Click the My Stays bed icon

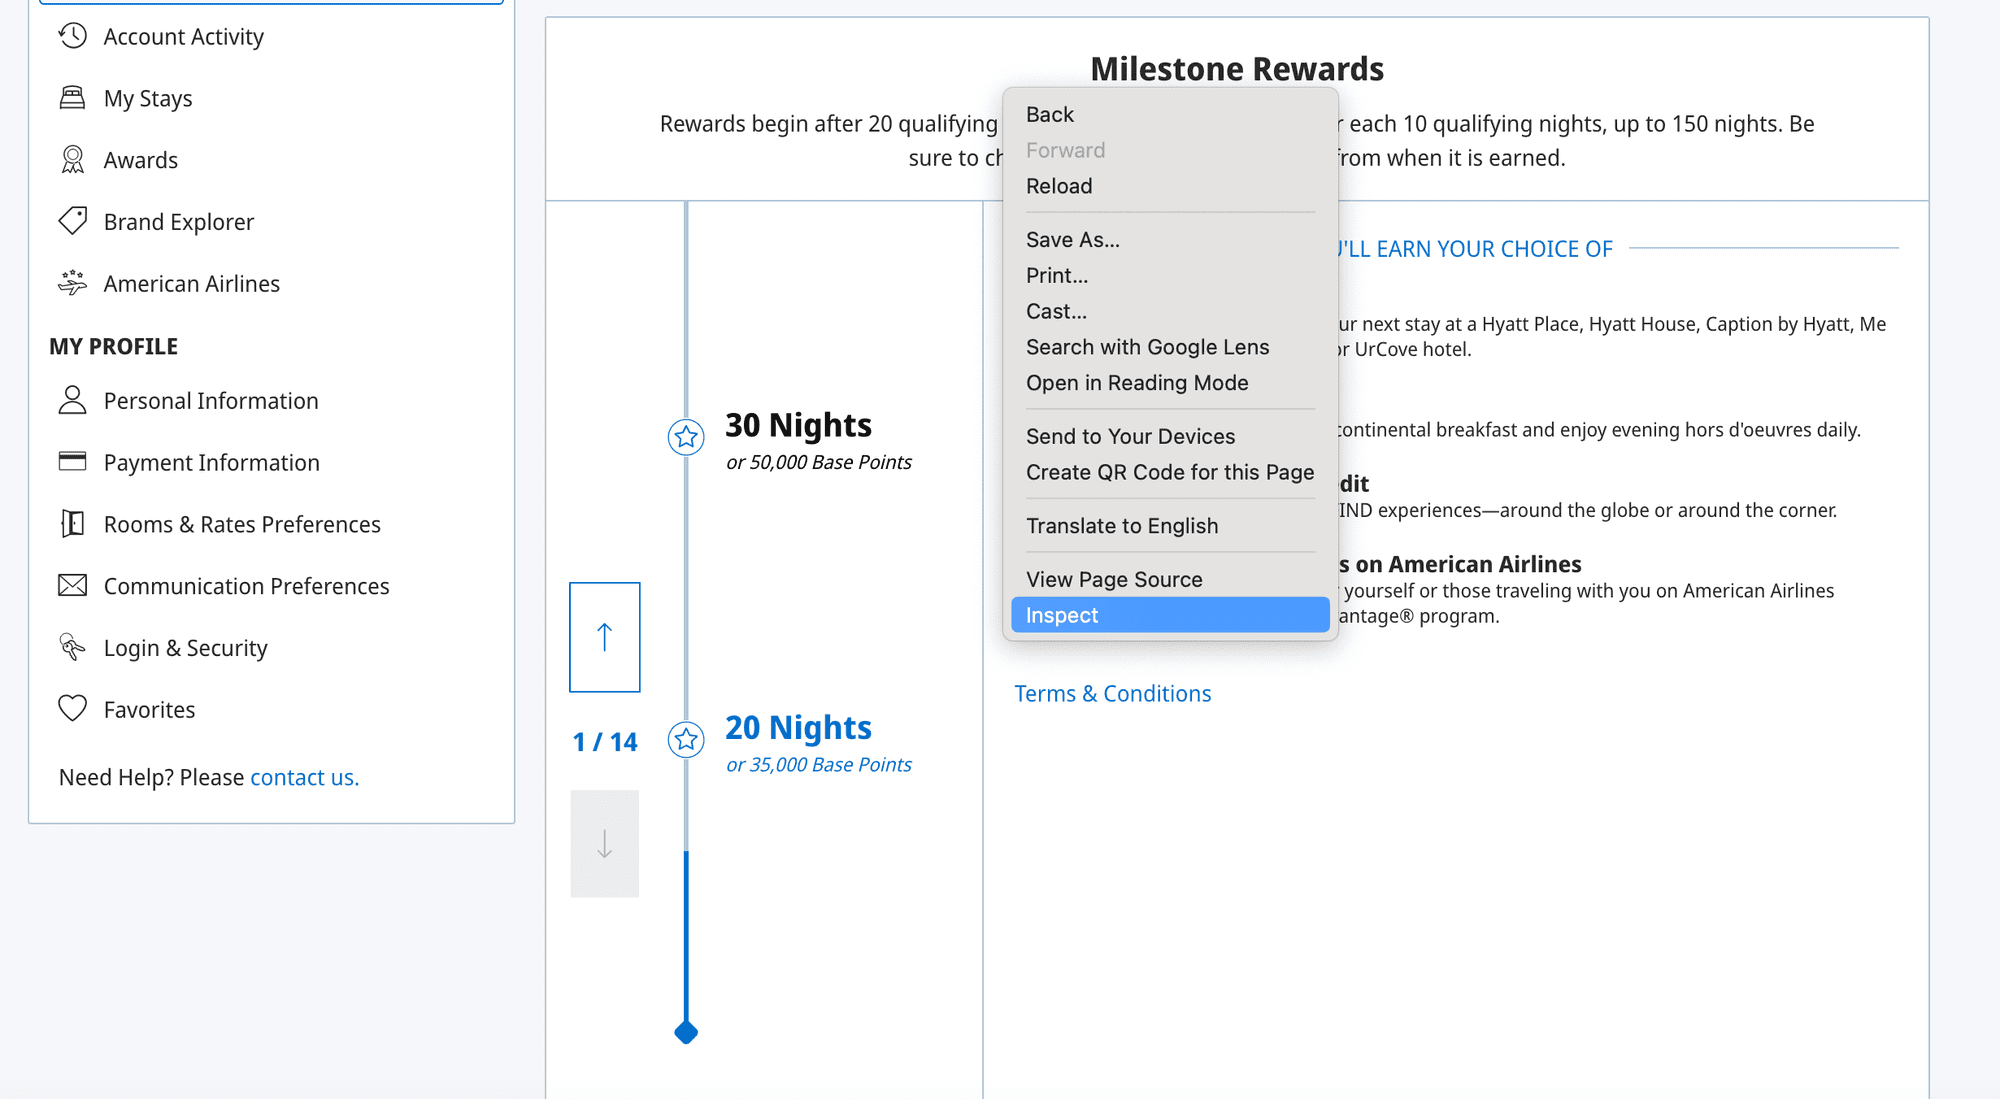pos(72,98)
